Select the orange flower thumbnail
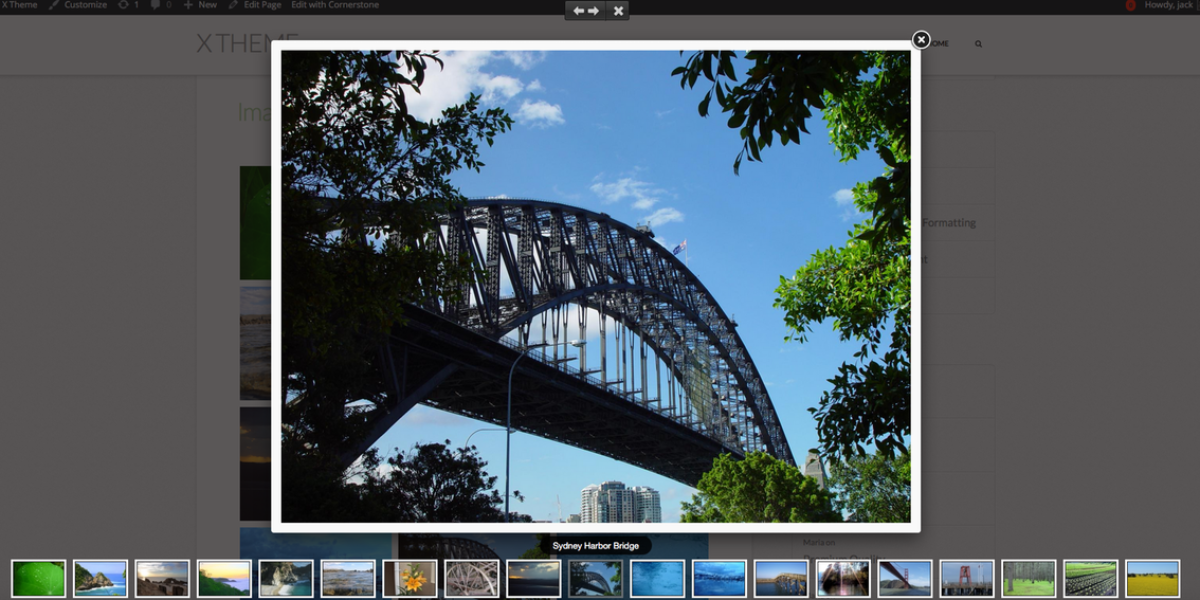The image size is (1200, 600). coord(411,579)
